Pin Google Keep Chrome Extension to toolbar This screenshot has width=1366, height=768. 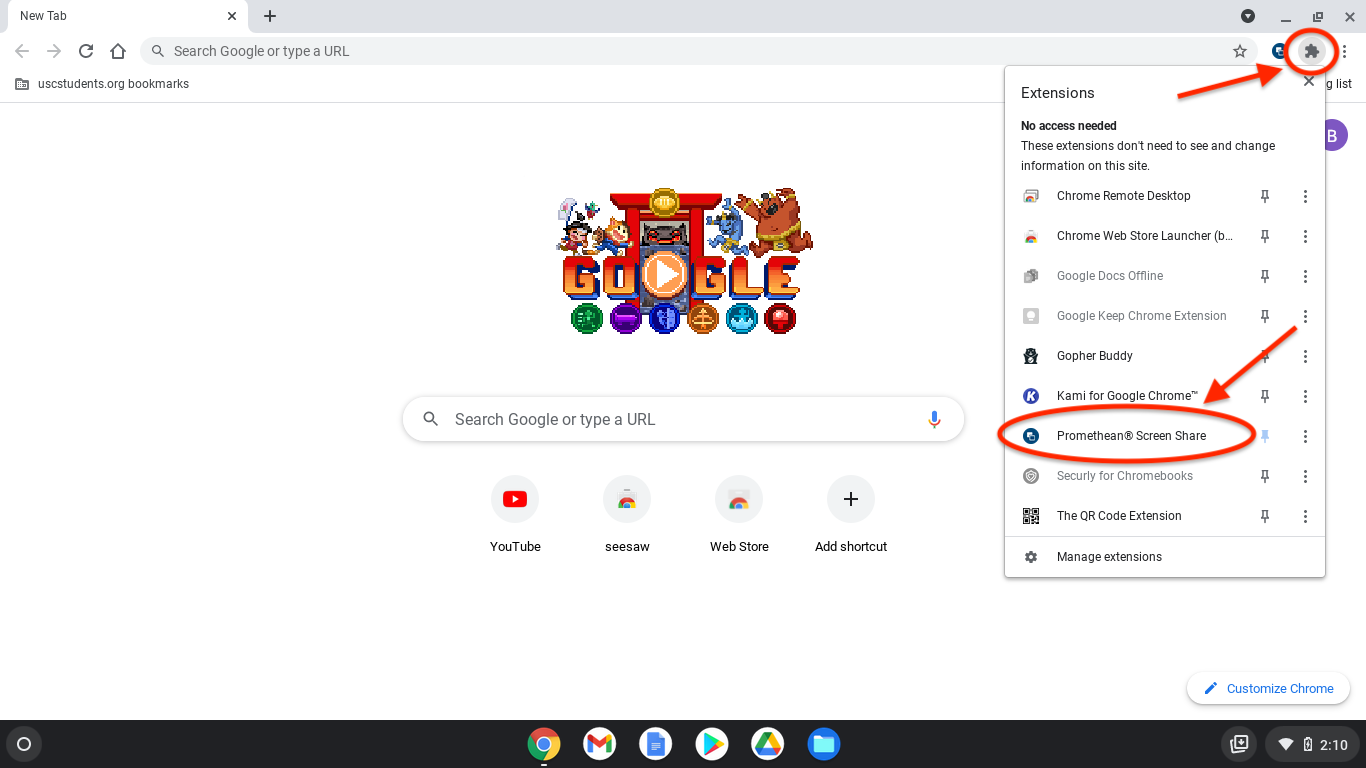[1265, 316]
